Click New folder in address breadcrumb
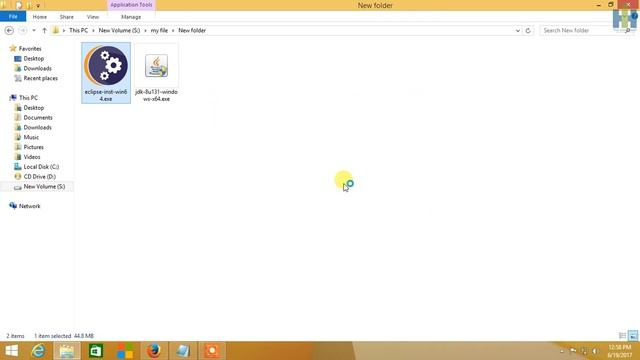 192,31
